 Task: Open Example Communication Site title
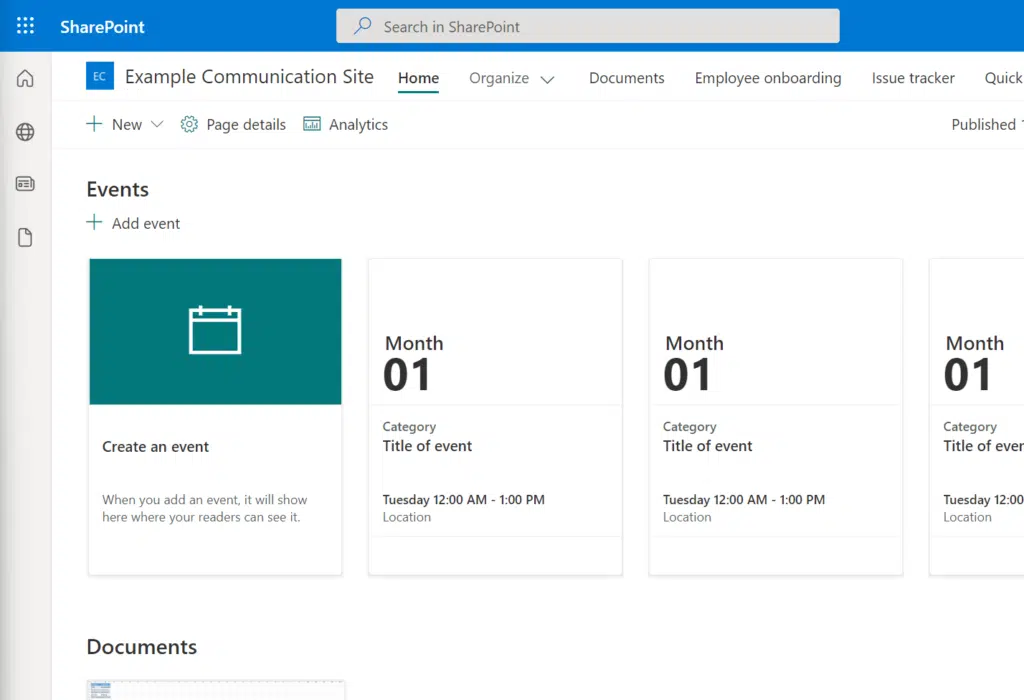click(249, 76)
